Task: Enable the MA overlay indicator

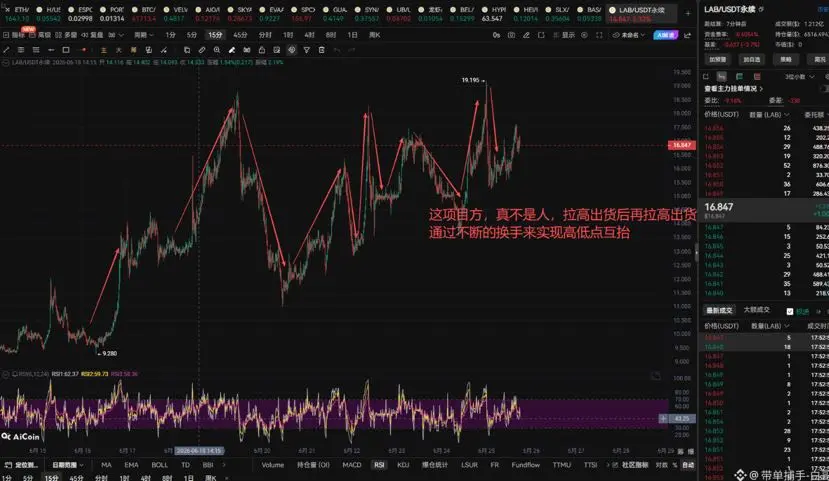Action: tap(106, 465)
